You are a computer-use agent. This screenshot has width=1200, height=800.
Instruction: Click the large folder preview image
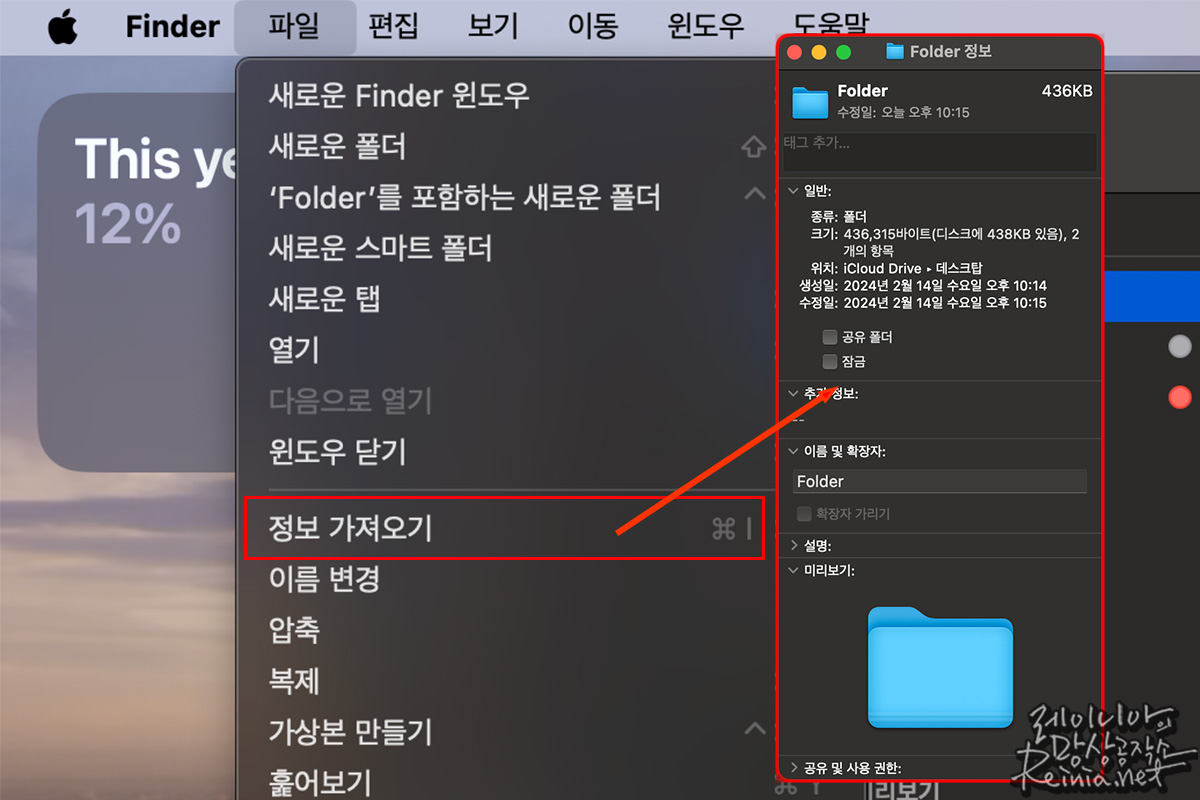(940, 667)
